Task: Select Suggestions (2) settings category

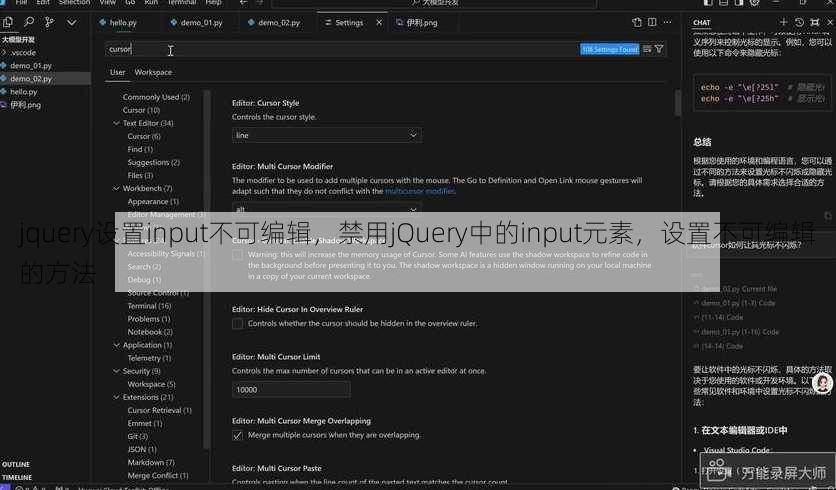Action: click(x=154, y=162)
